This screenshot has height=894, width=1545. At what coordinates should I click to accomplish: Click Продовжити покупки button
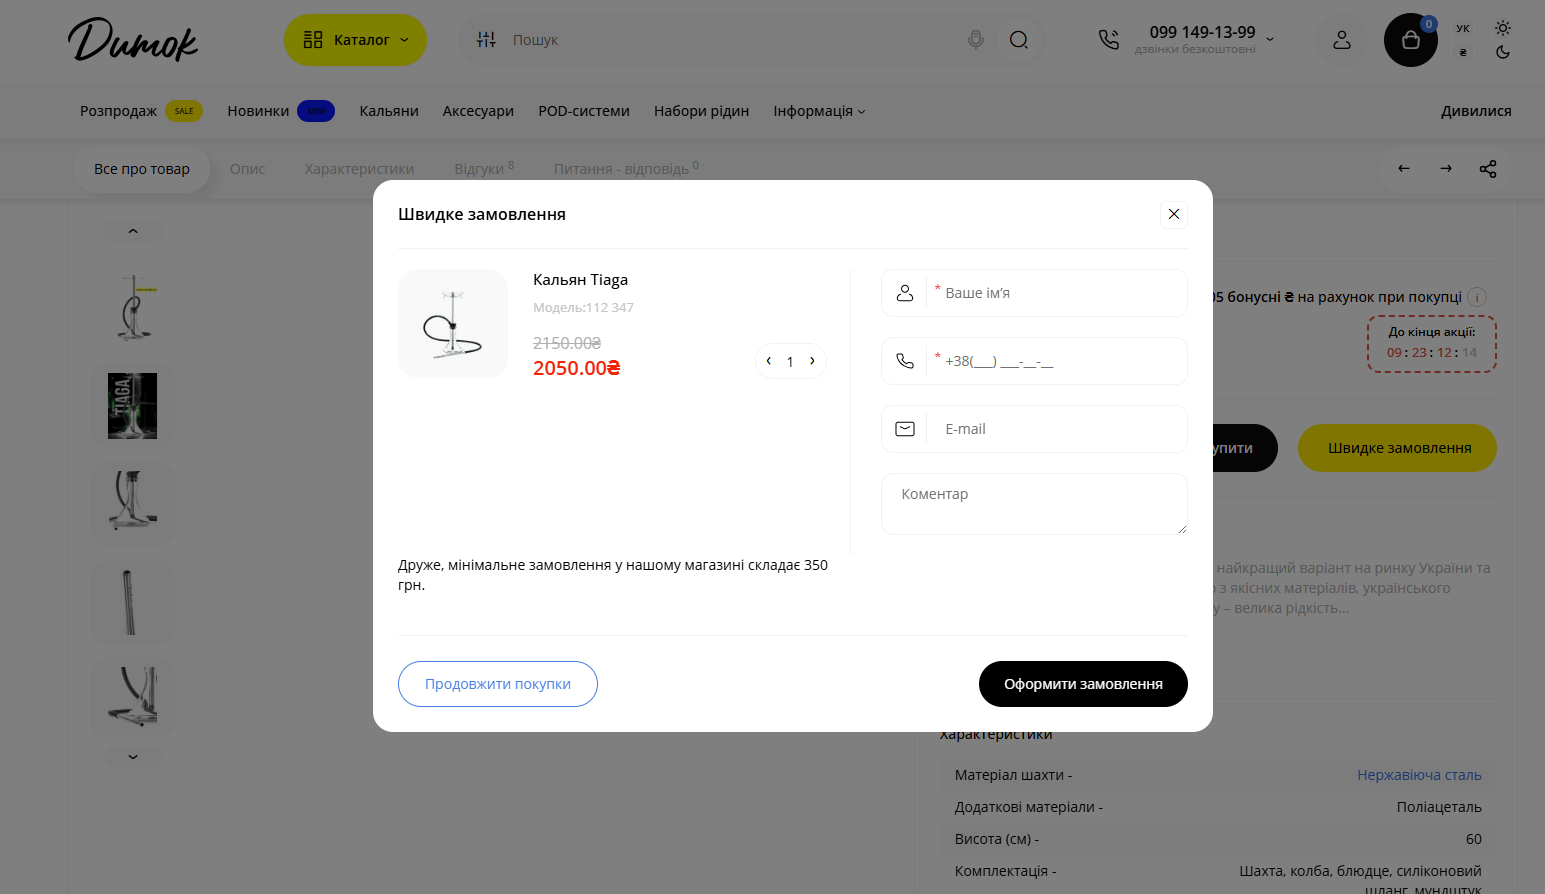pos(498,684)
